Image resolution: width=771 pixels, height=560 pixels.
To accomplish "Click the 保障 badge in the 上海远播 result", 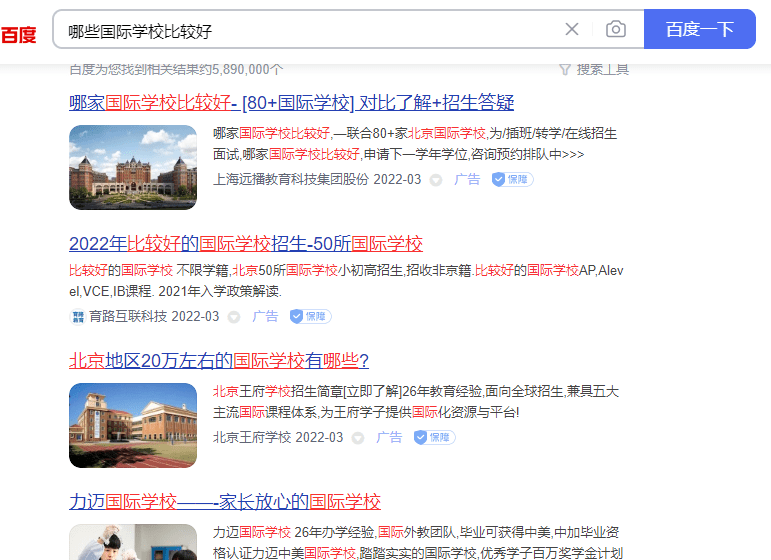I will pos(512,179).
